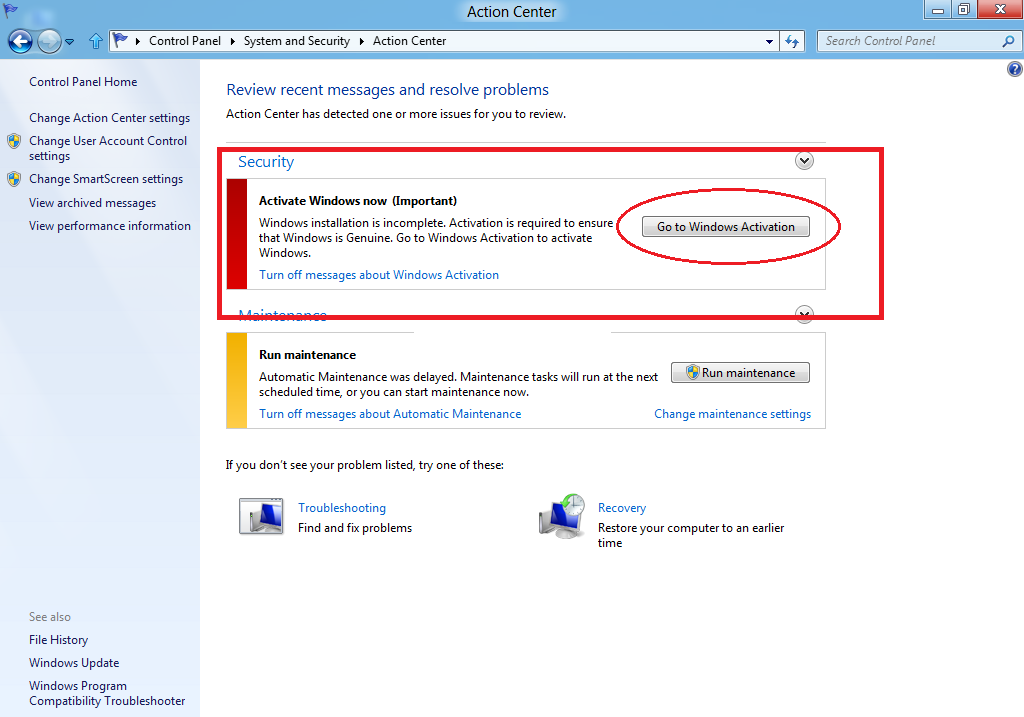Open View performance information
This screenshot has height=717, width=1024.
[x=110, y=225]
